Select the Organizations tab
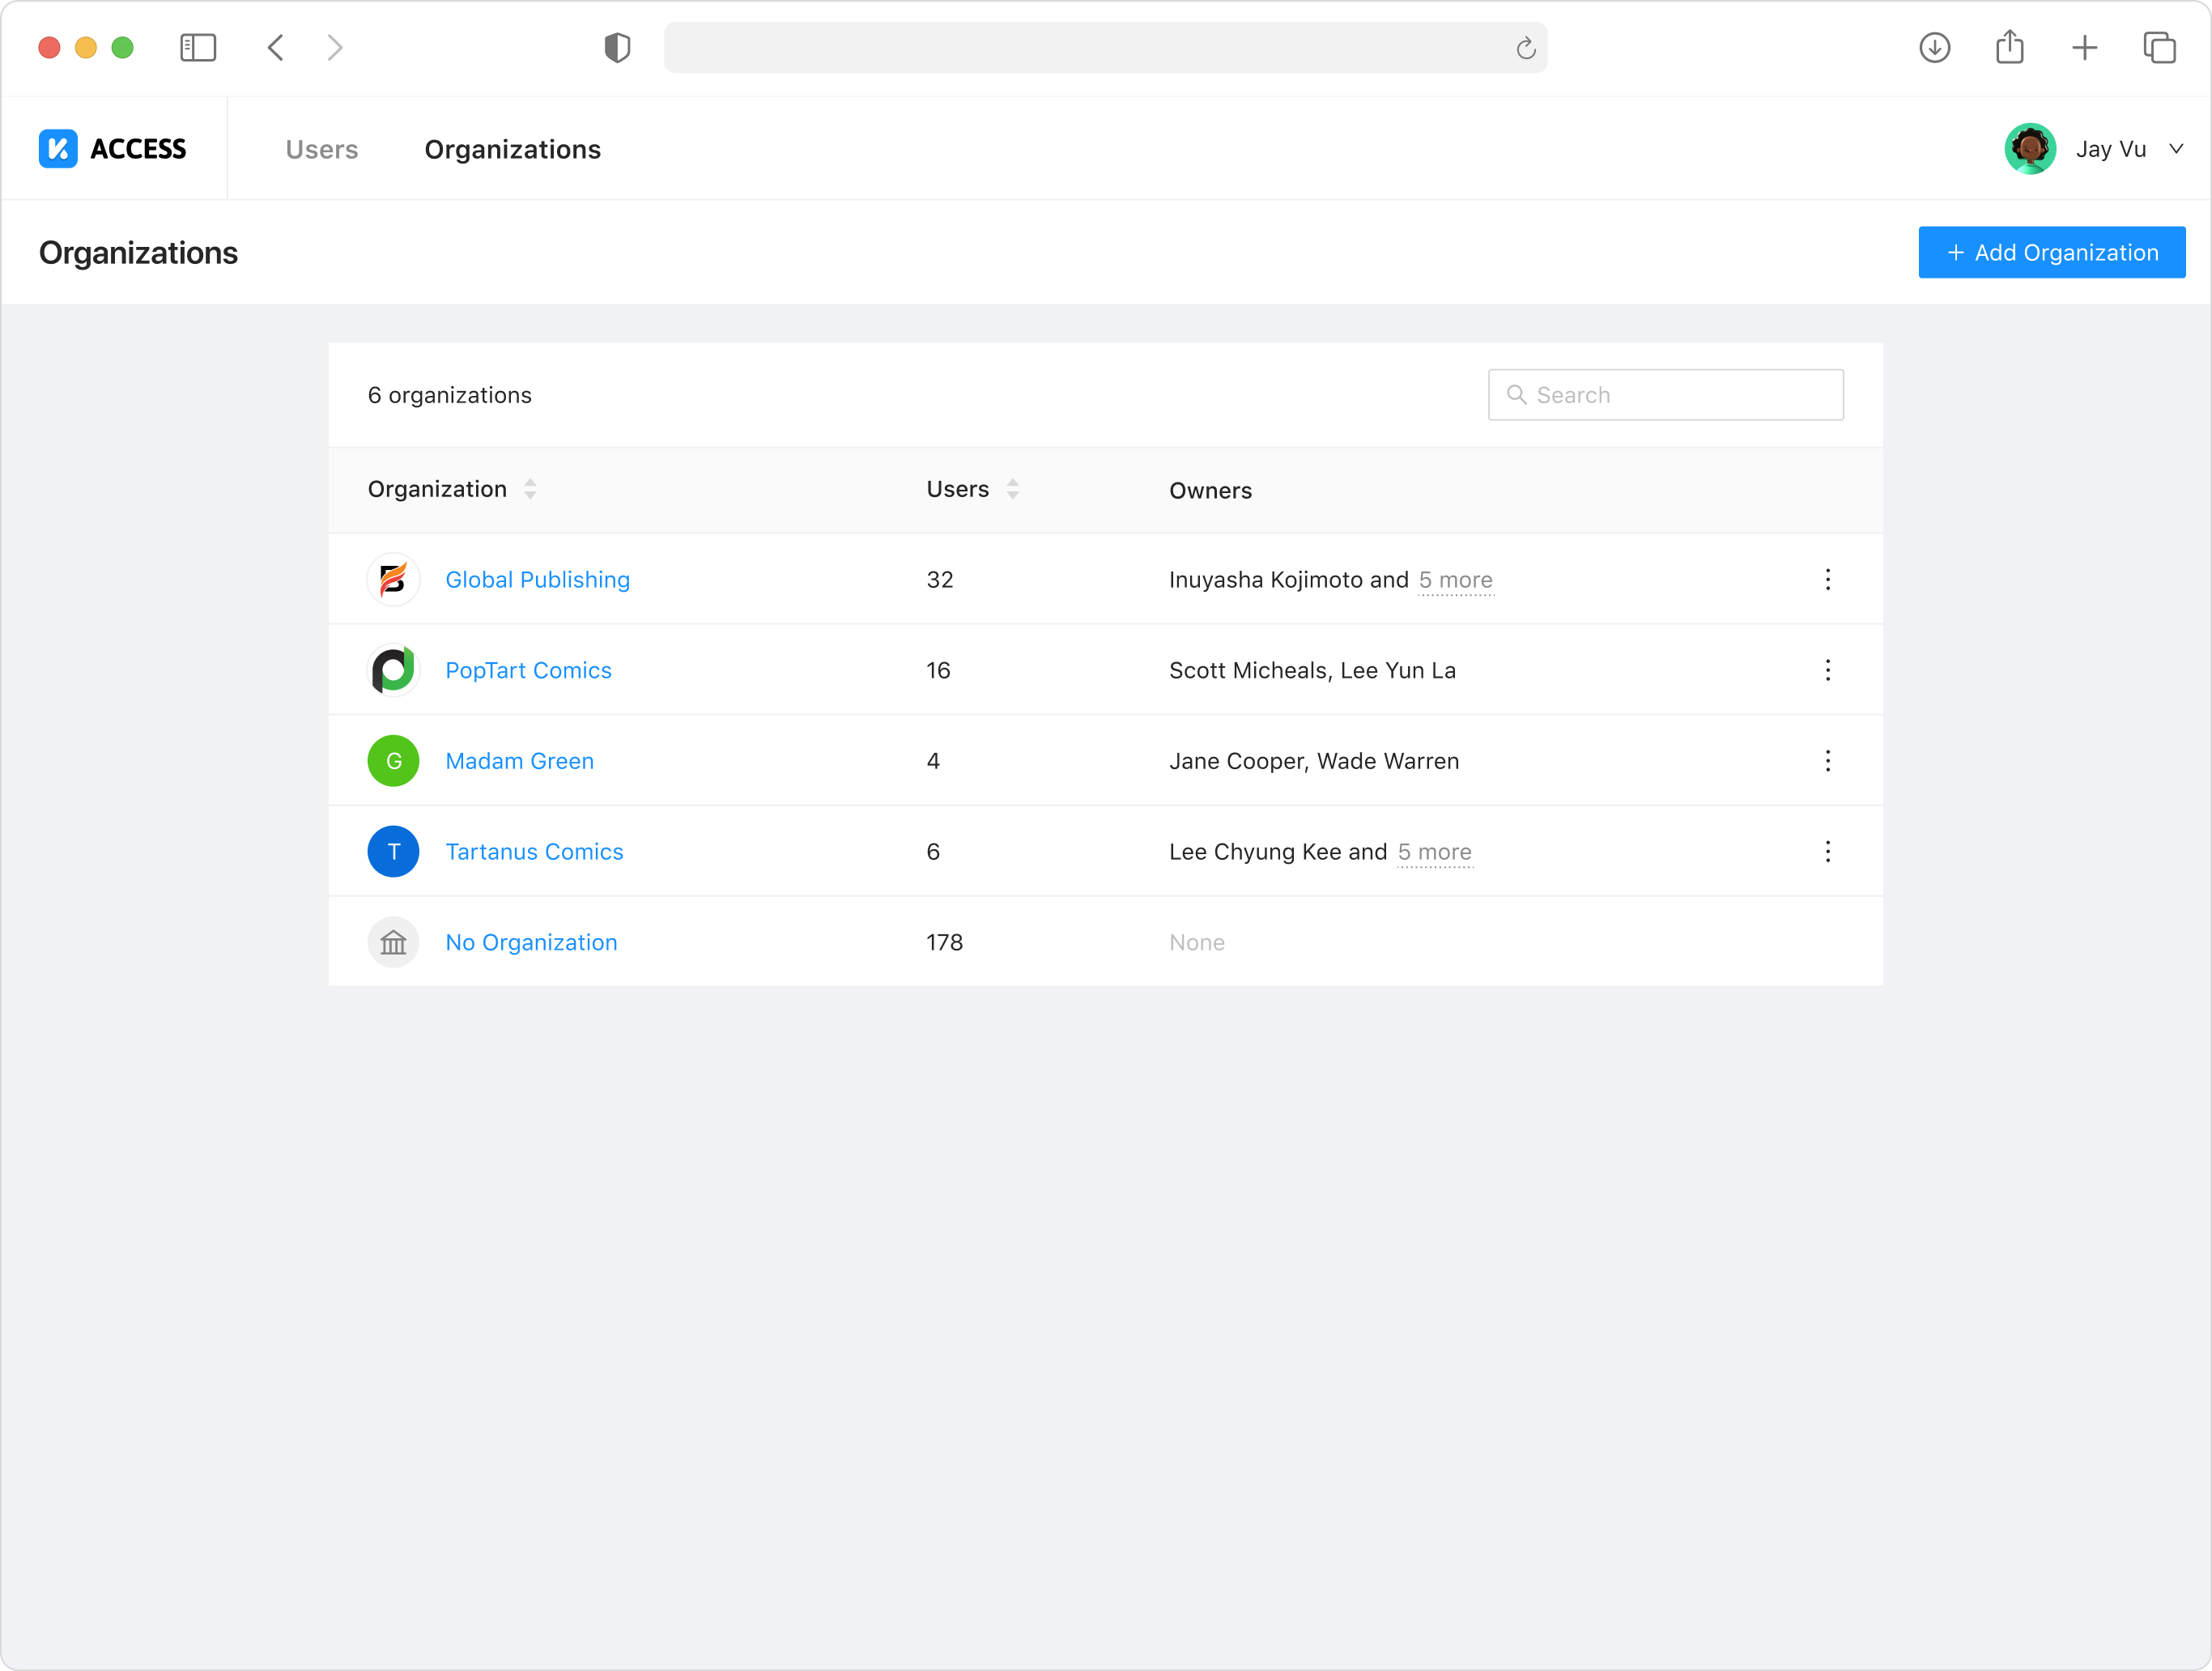The height and width of the screenshot is (1671, 2212). pyautogui.click(x=512, y=149)
